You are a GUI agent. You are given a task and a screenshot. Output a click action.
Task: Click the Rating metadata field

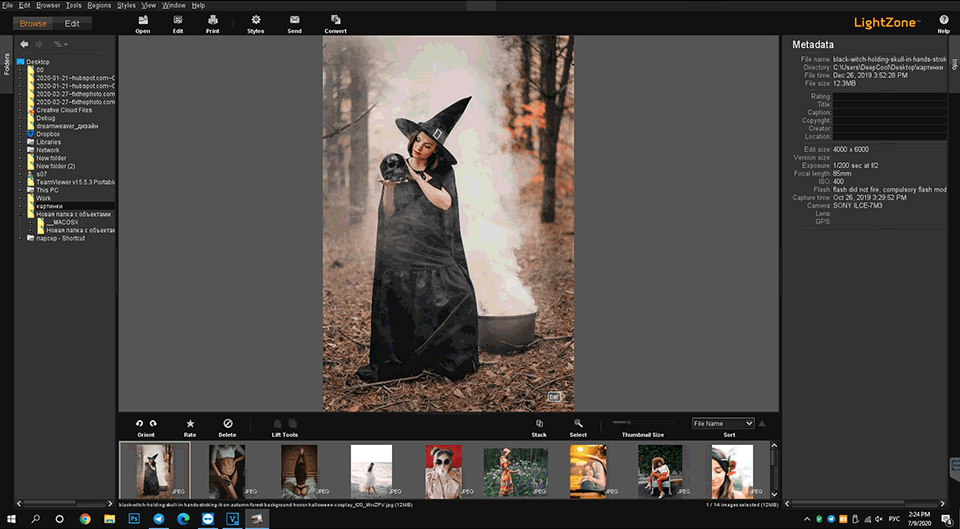click(890, 97)
